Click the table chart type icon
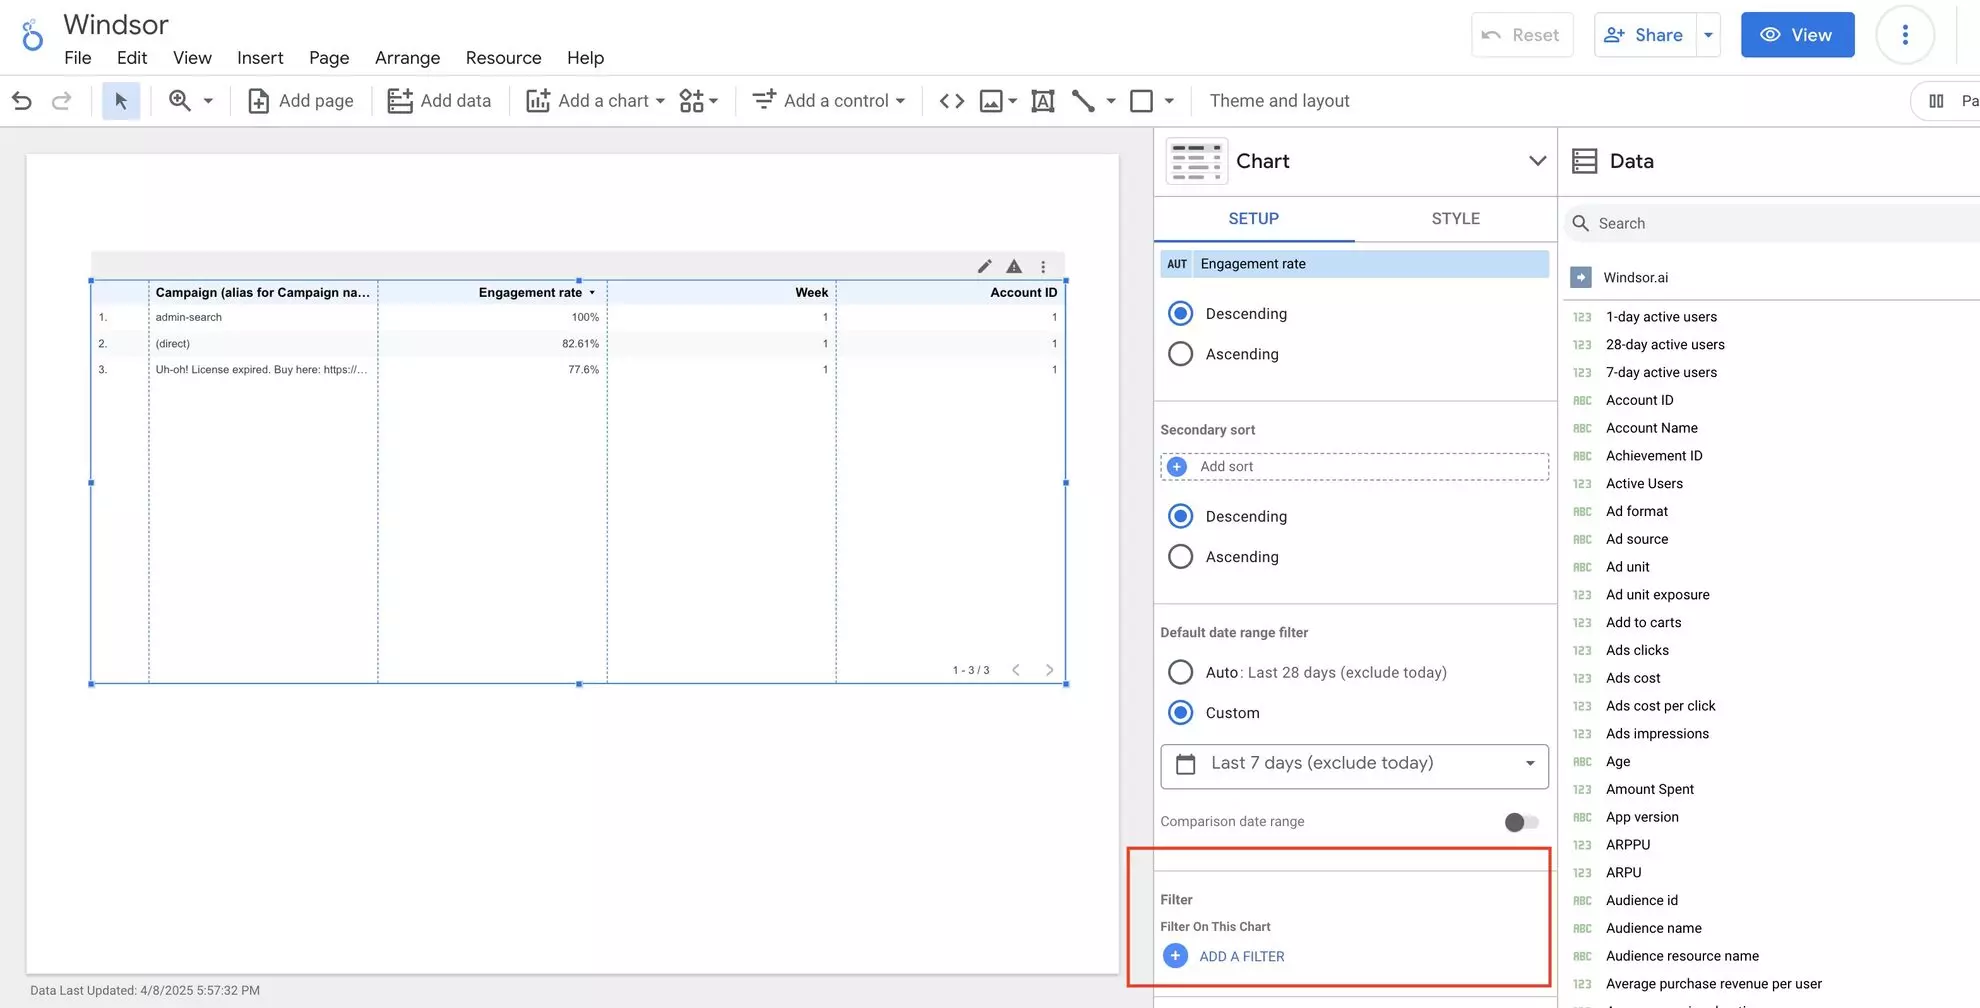Screen dimensions: 1980x1008 point(1197,161)
